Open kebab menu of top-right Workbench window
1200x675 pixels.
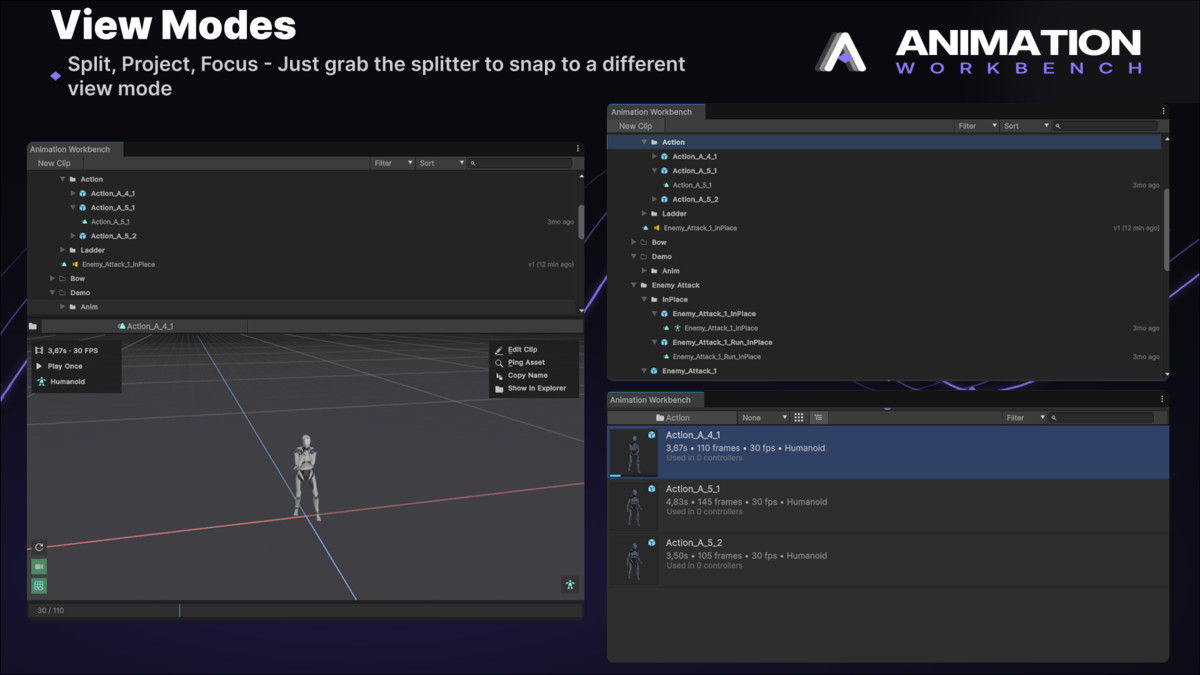click(x=1163, y=112)
